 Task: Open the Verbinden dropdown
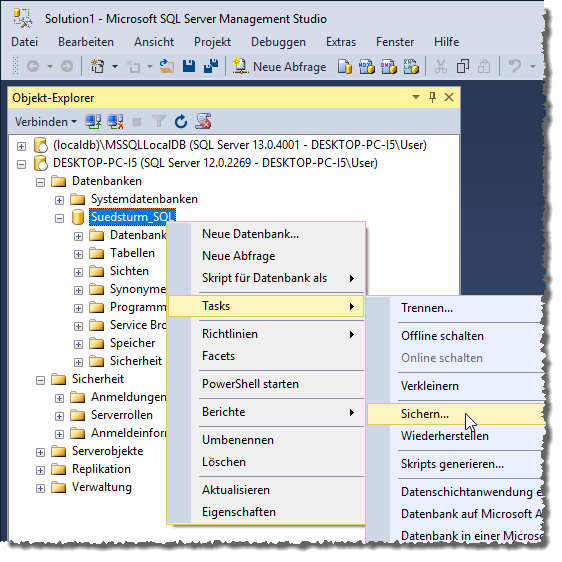tap(46, 122)
